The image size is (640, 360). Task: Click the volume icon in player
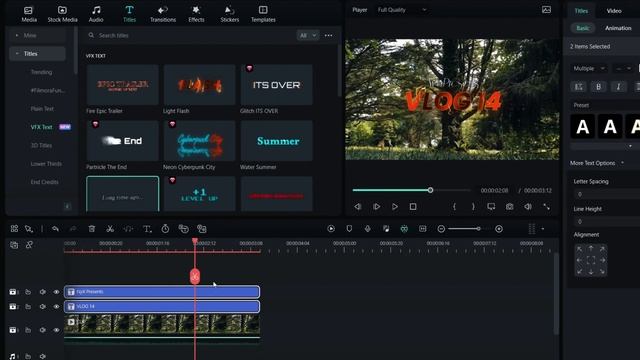[528, 207]
